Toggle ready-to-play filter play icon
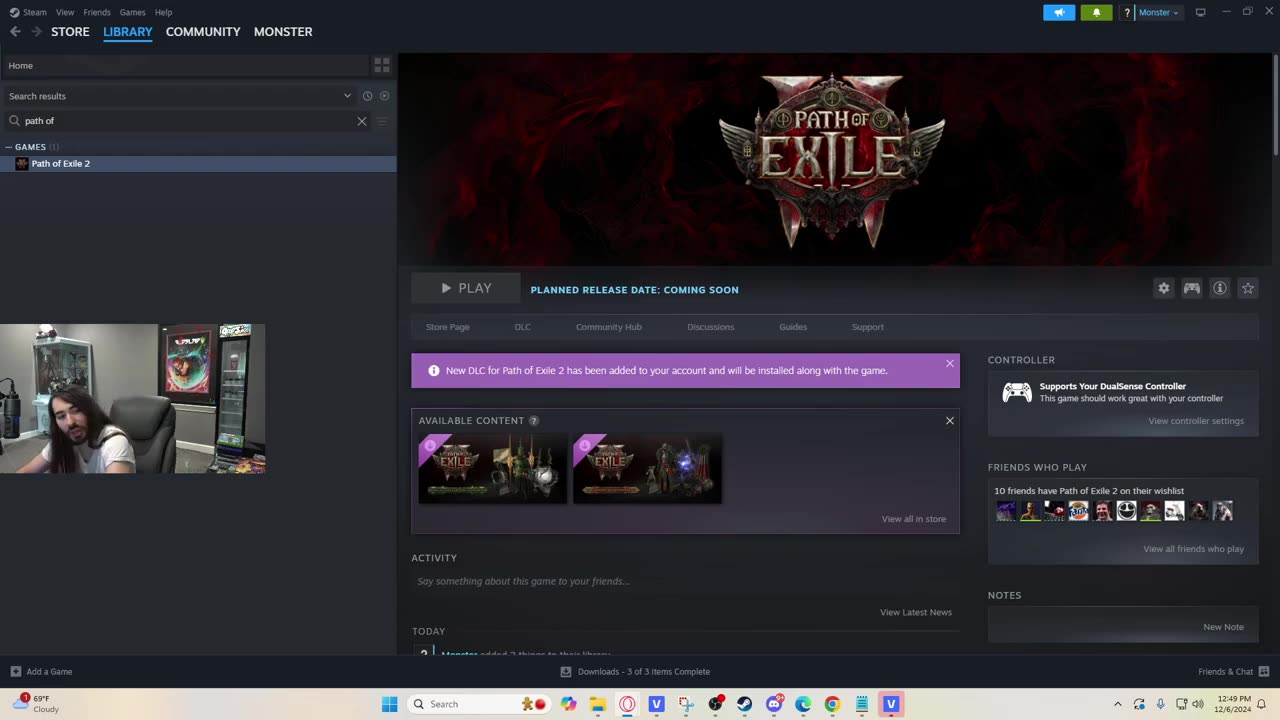The image size is (1280, 720). [384, 96]
